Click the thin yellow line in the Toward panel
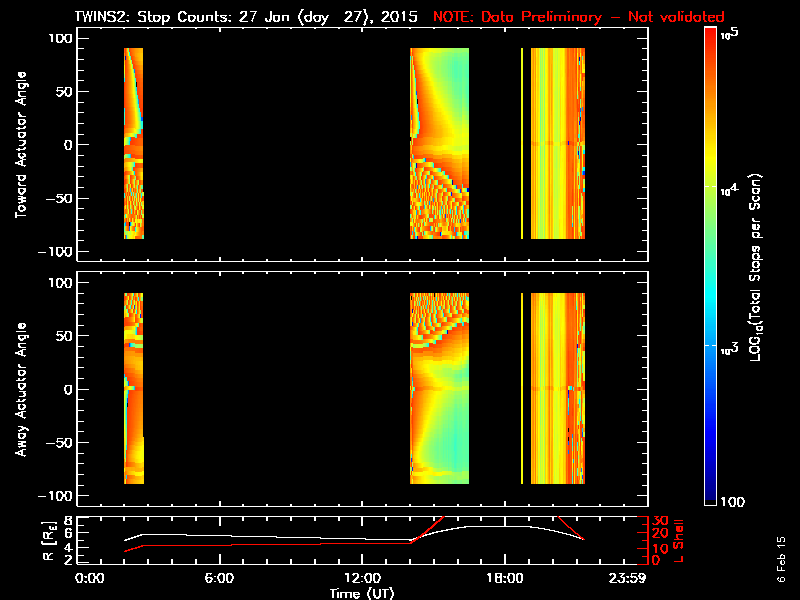 (x=522, y=143)
